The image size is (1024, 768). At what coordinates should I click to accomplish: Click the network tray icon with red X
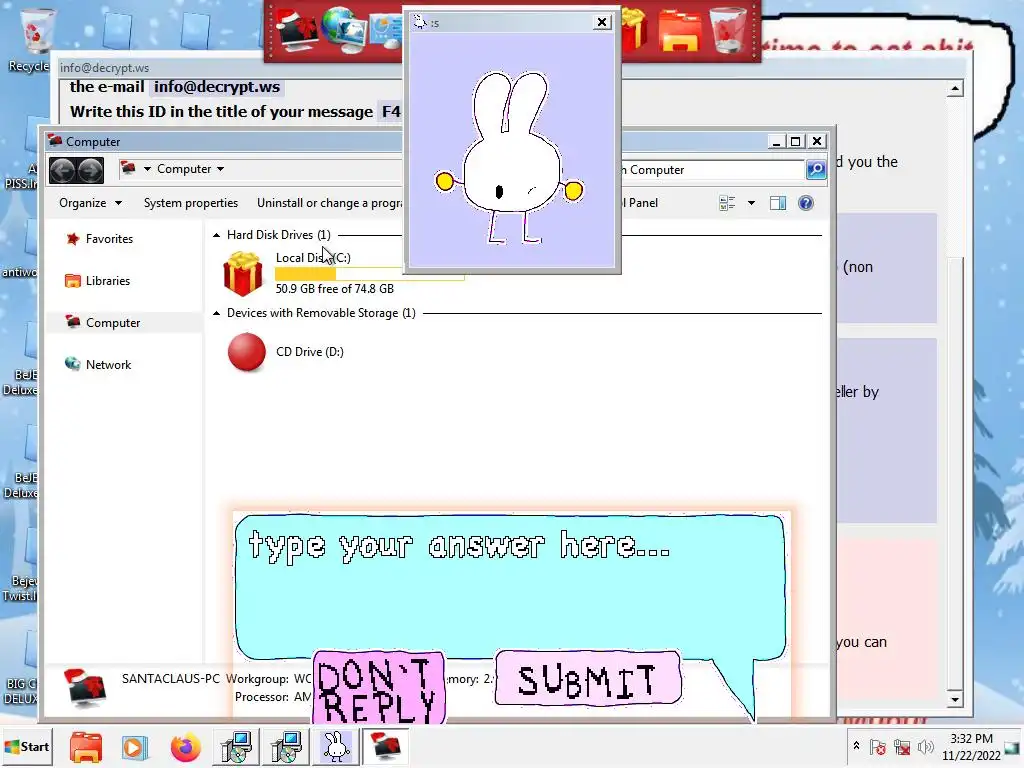(903, 746)
